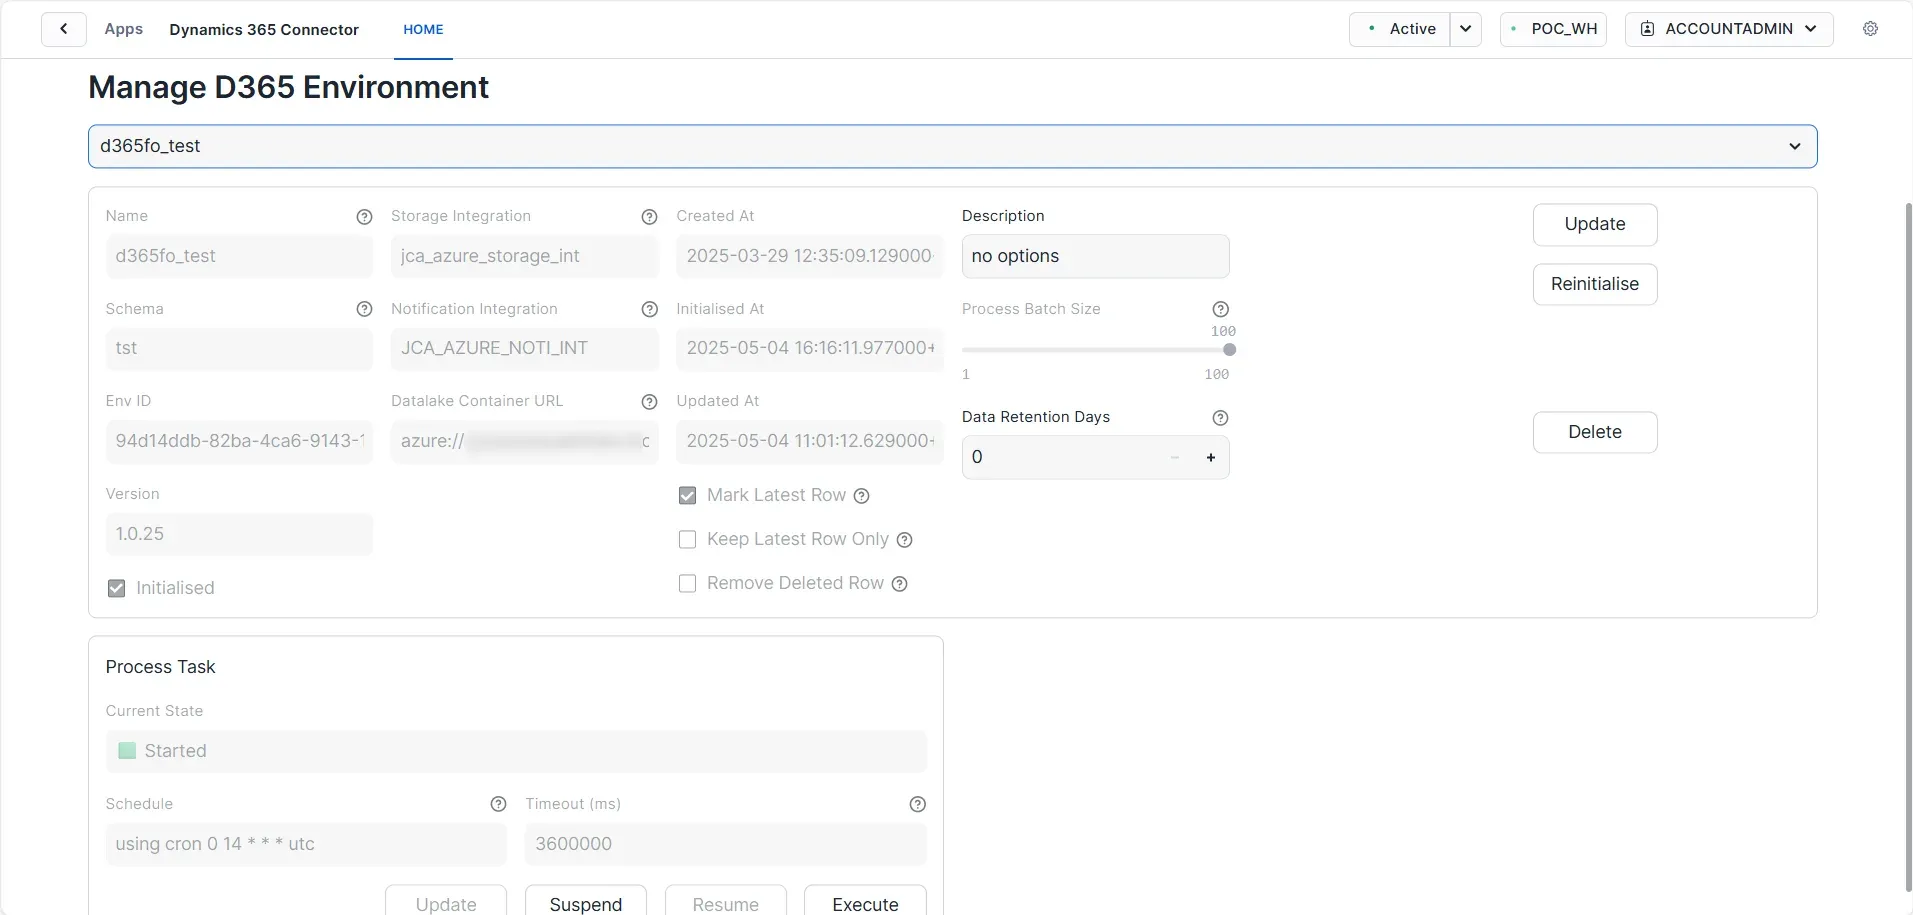Open the Data Retention Days help tooltip

point(1221,417)
